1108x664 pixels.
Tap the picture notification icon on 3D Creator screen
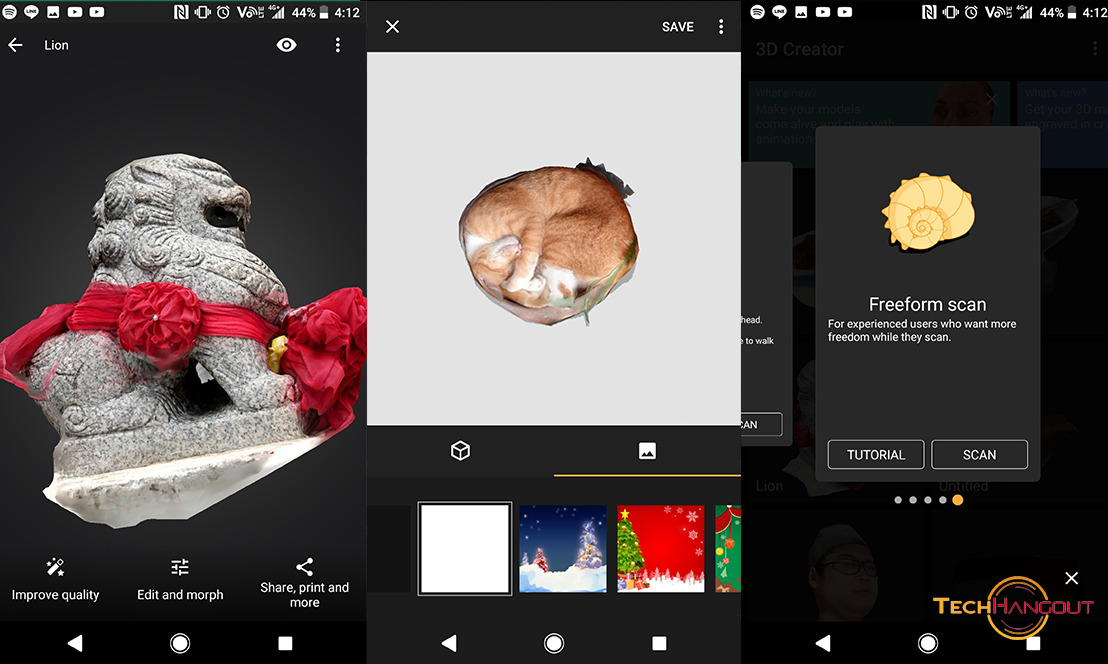801,12
